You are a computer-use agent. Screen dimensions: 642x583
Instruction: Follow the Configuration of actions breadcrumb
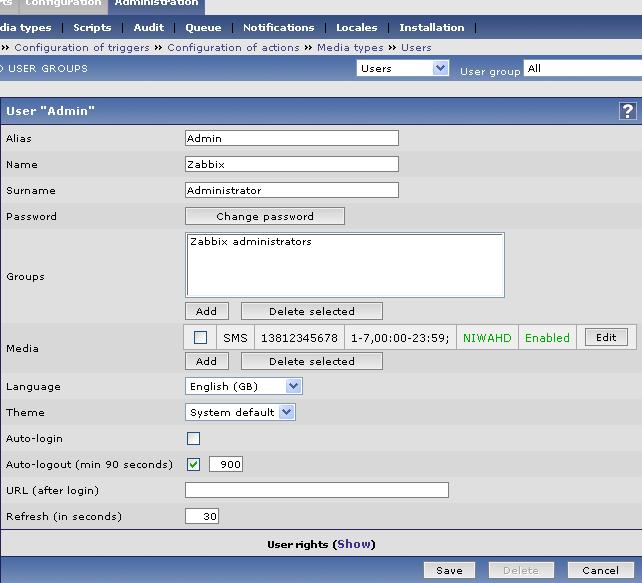pyautogui.click(x=233, y=47)
